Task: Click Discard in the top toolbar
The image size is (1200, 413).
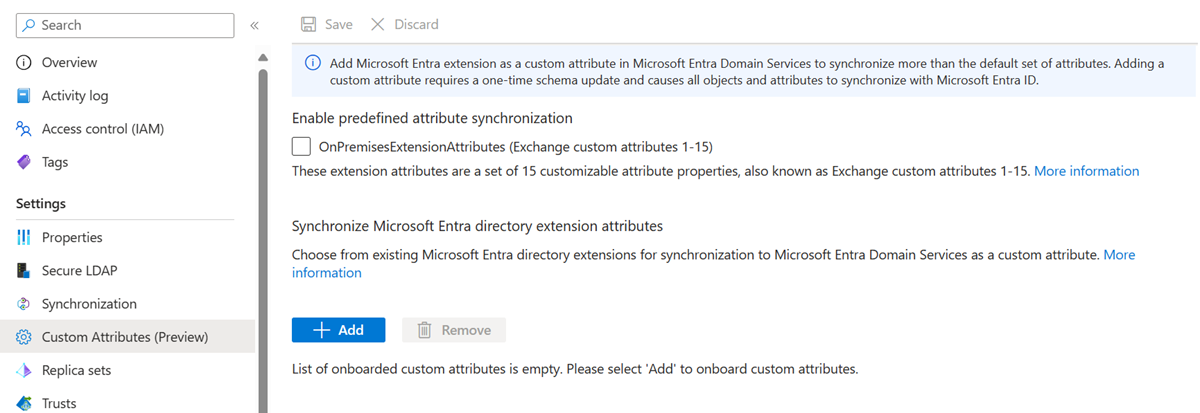Action: [404, 24]
